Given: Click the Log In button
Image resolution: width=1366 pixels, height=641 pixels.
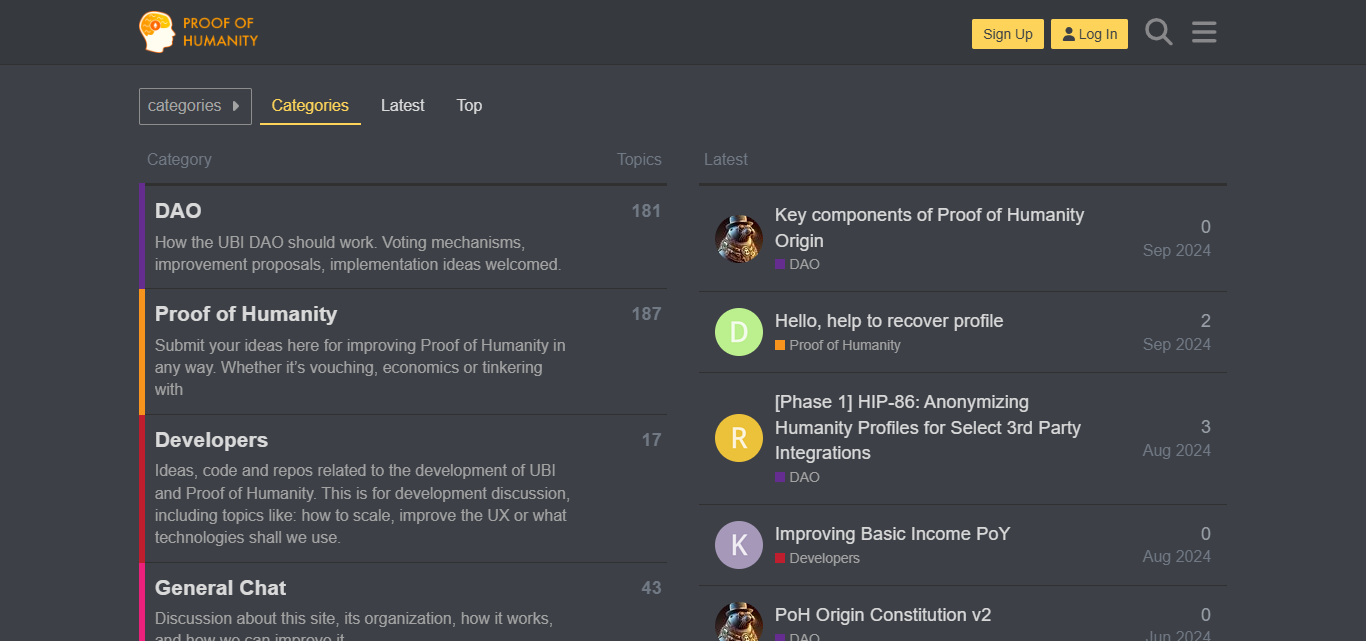Looking at the screenshot, I should (x=1089, y=34).
